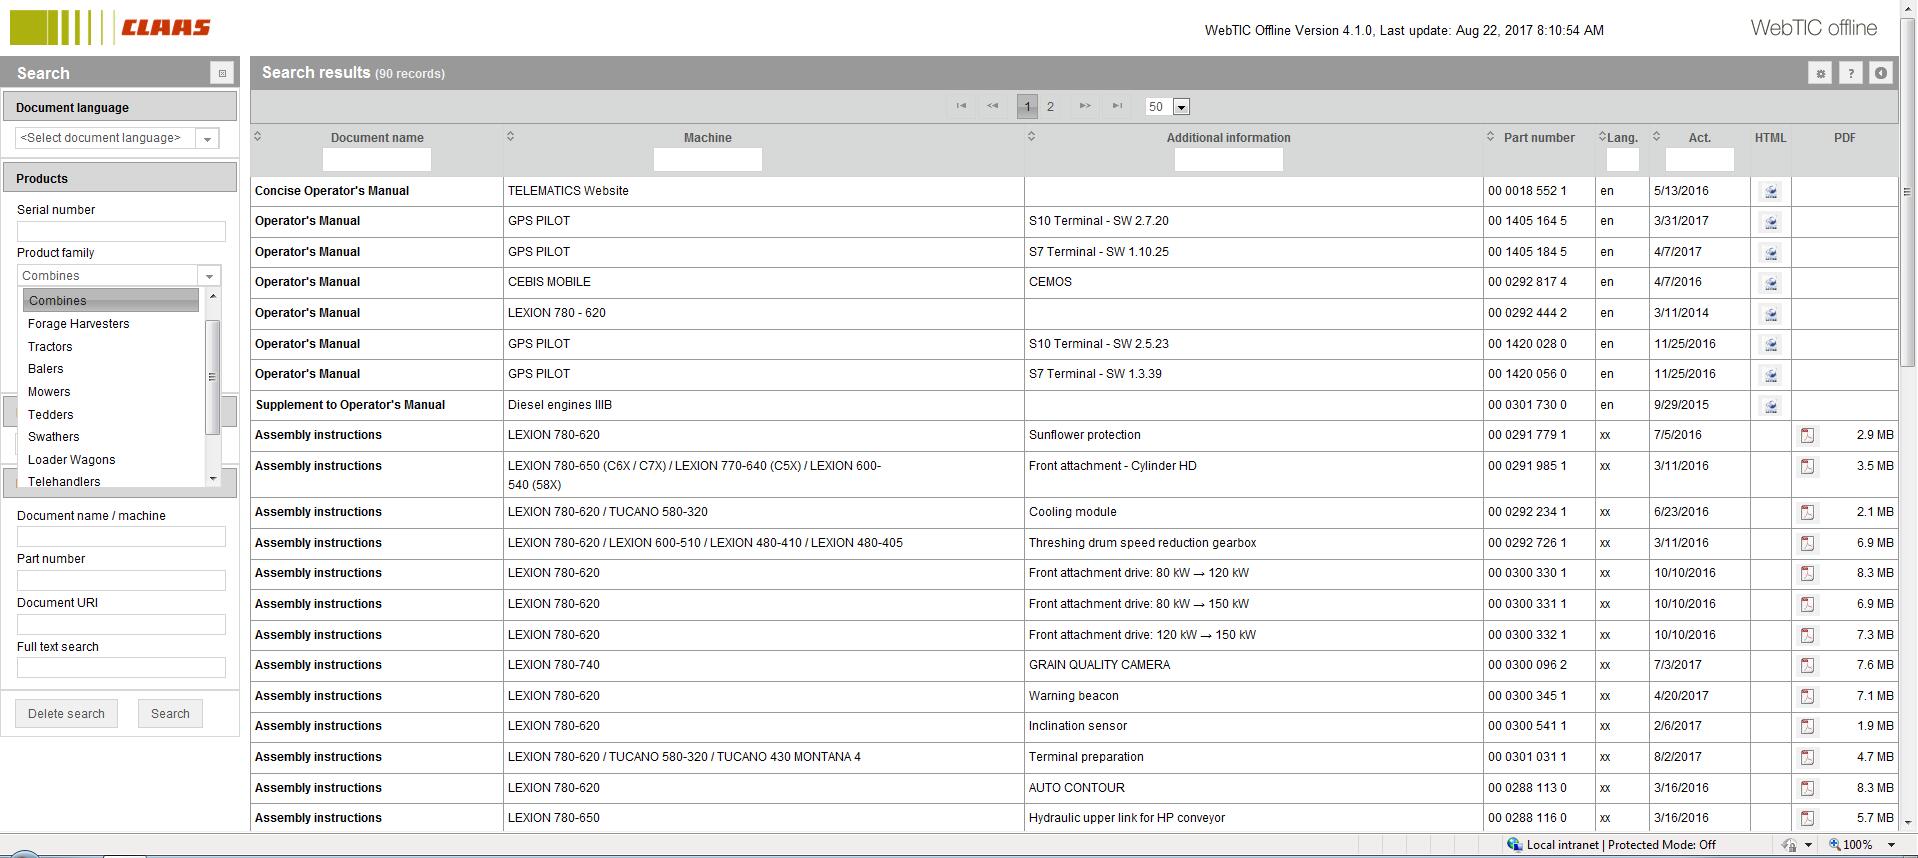The width and height of the screenshot is (1918, 858).
Task: Open HTML supplement for Diesel engines IIIB
Action: [x=1770, y=406]
